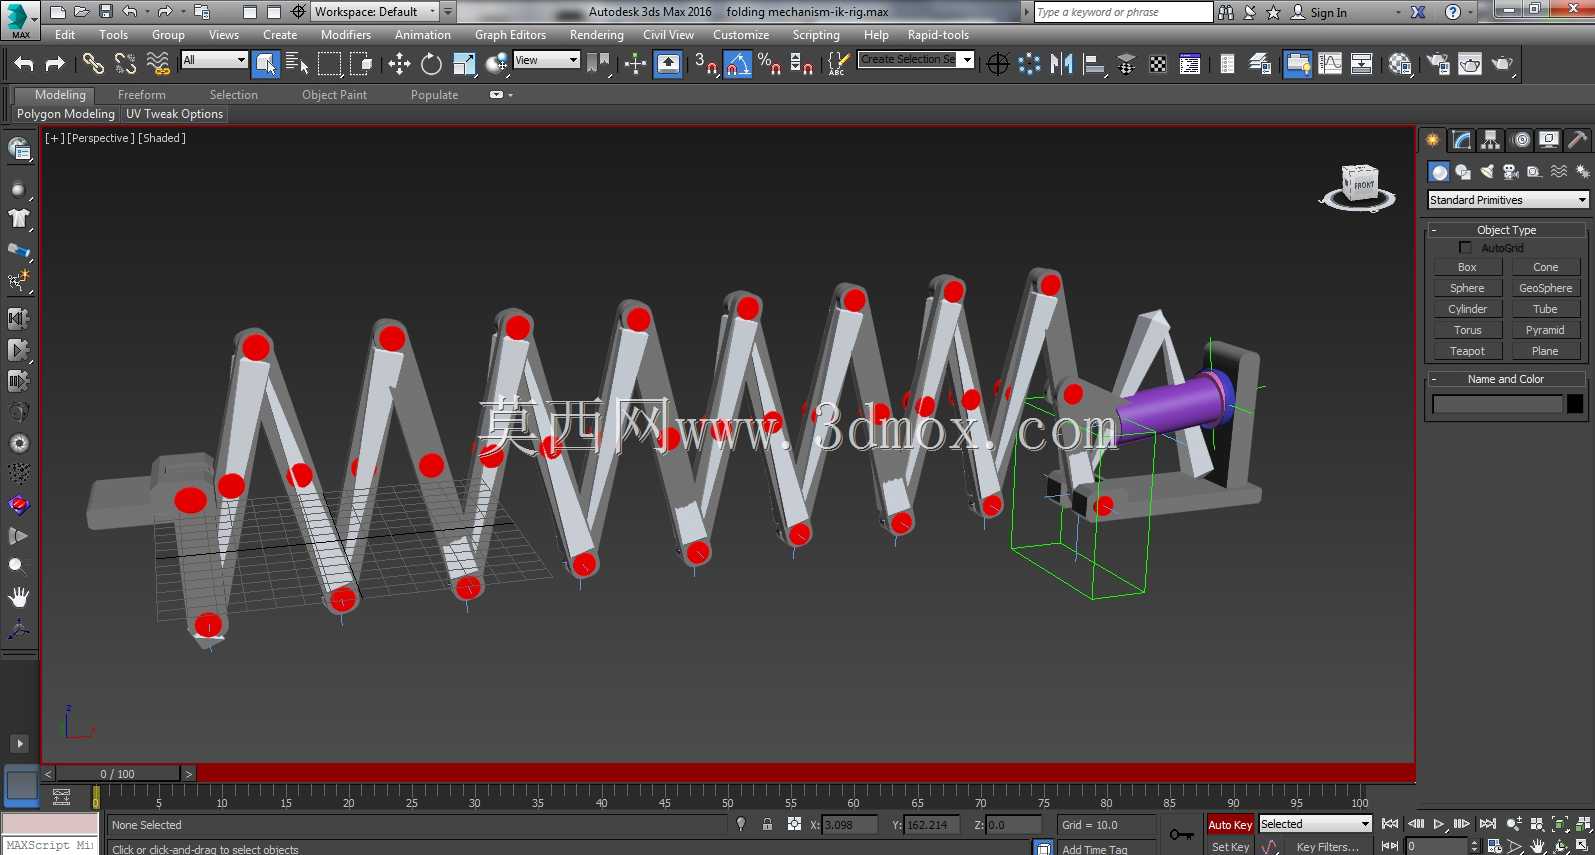Open the Render Setup dialog
Image resolution: width=1595 pixels, height=855 pixels.
point(1438,64)
